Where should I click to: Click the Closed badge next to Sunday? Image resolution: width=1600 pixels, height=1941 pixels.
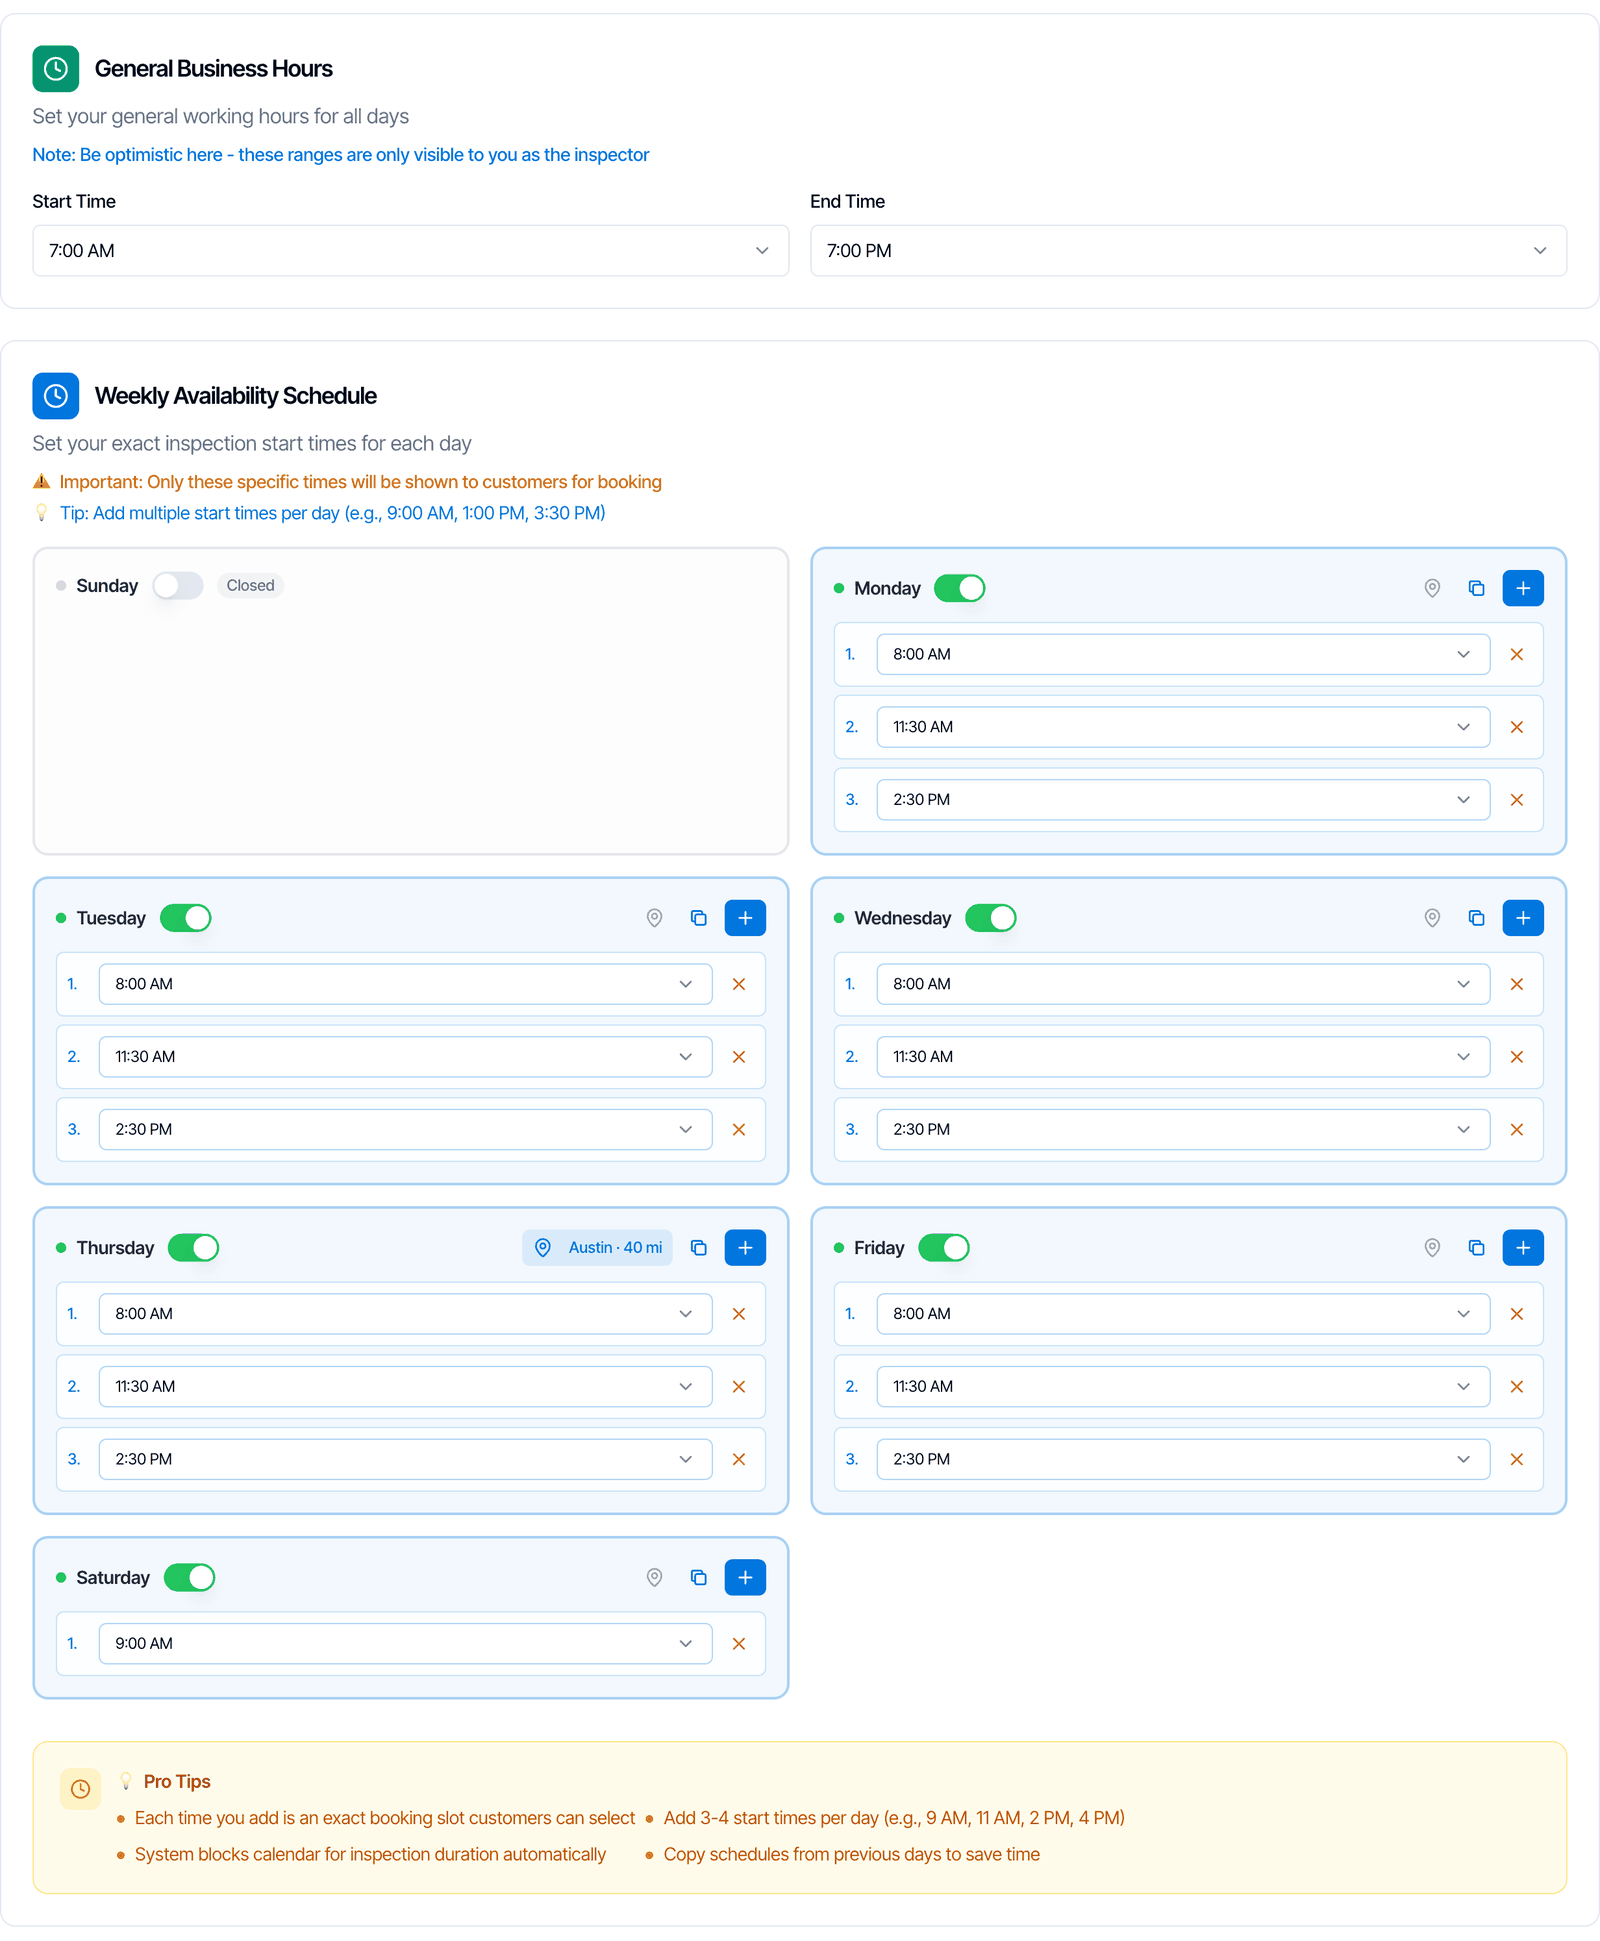pos(250,586)
